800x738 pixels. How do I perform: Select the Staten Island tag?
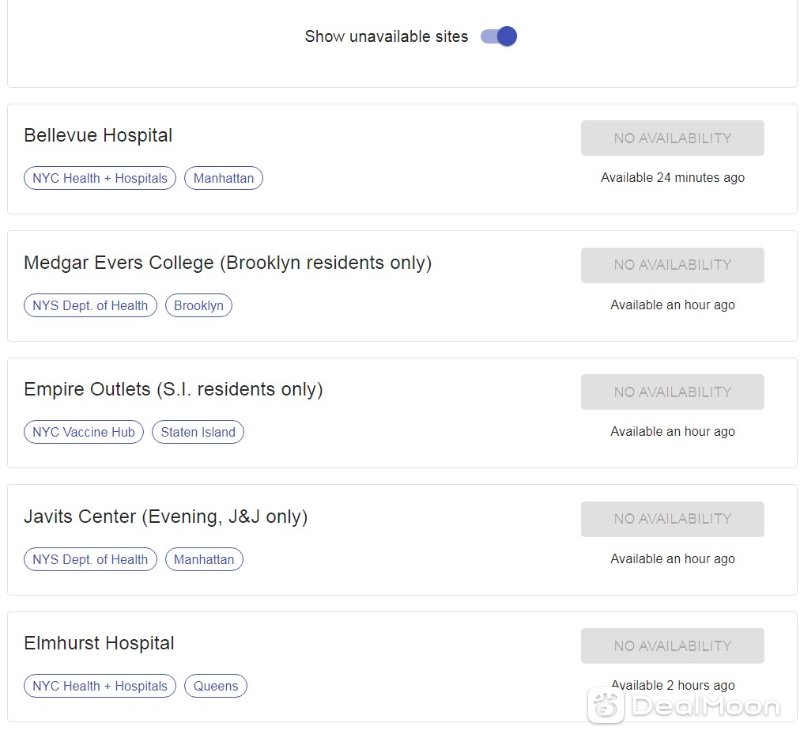pyautogui.click(x=198, y=432)
